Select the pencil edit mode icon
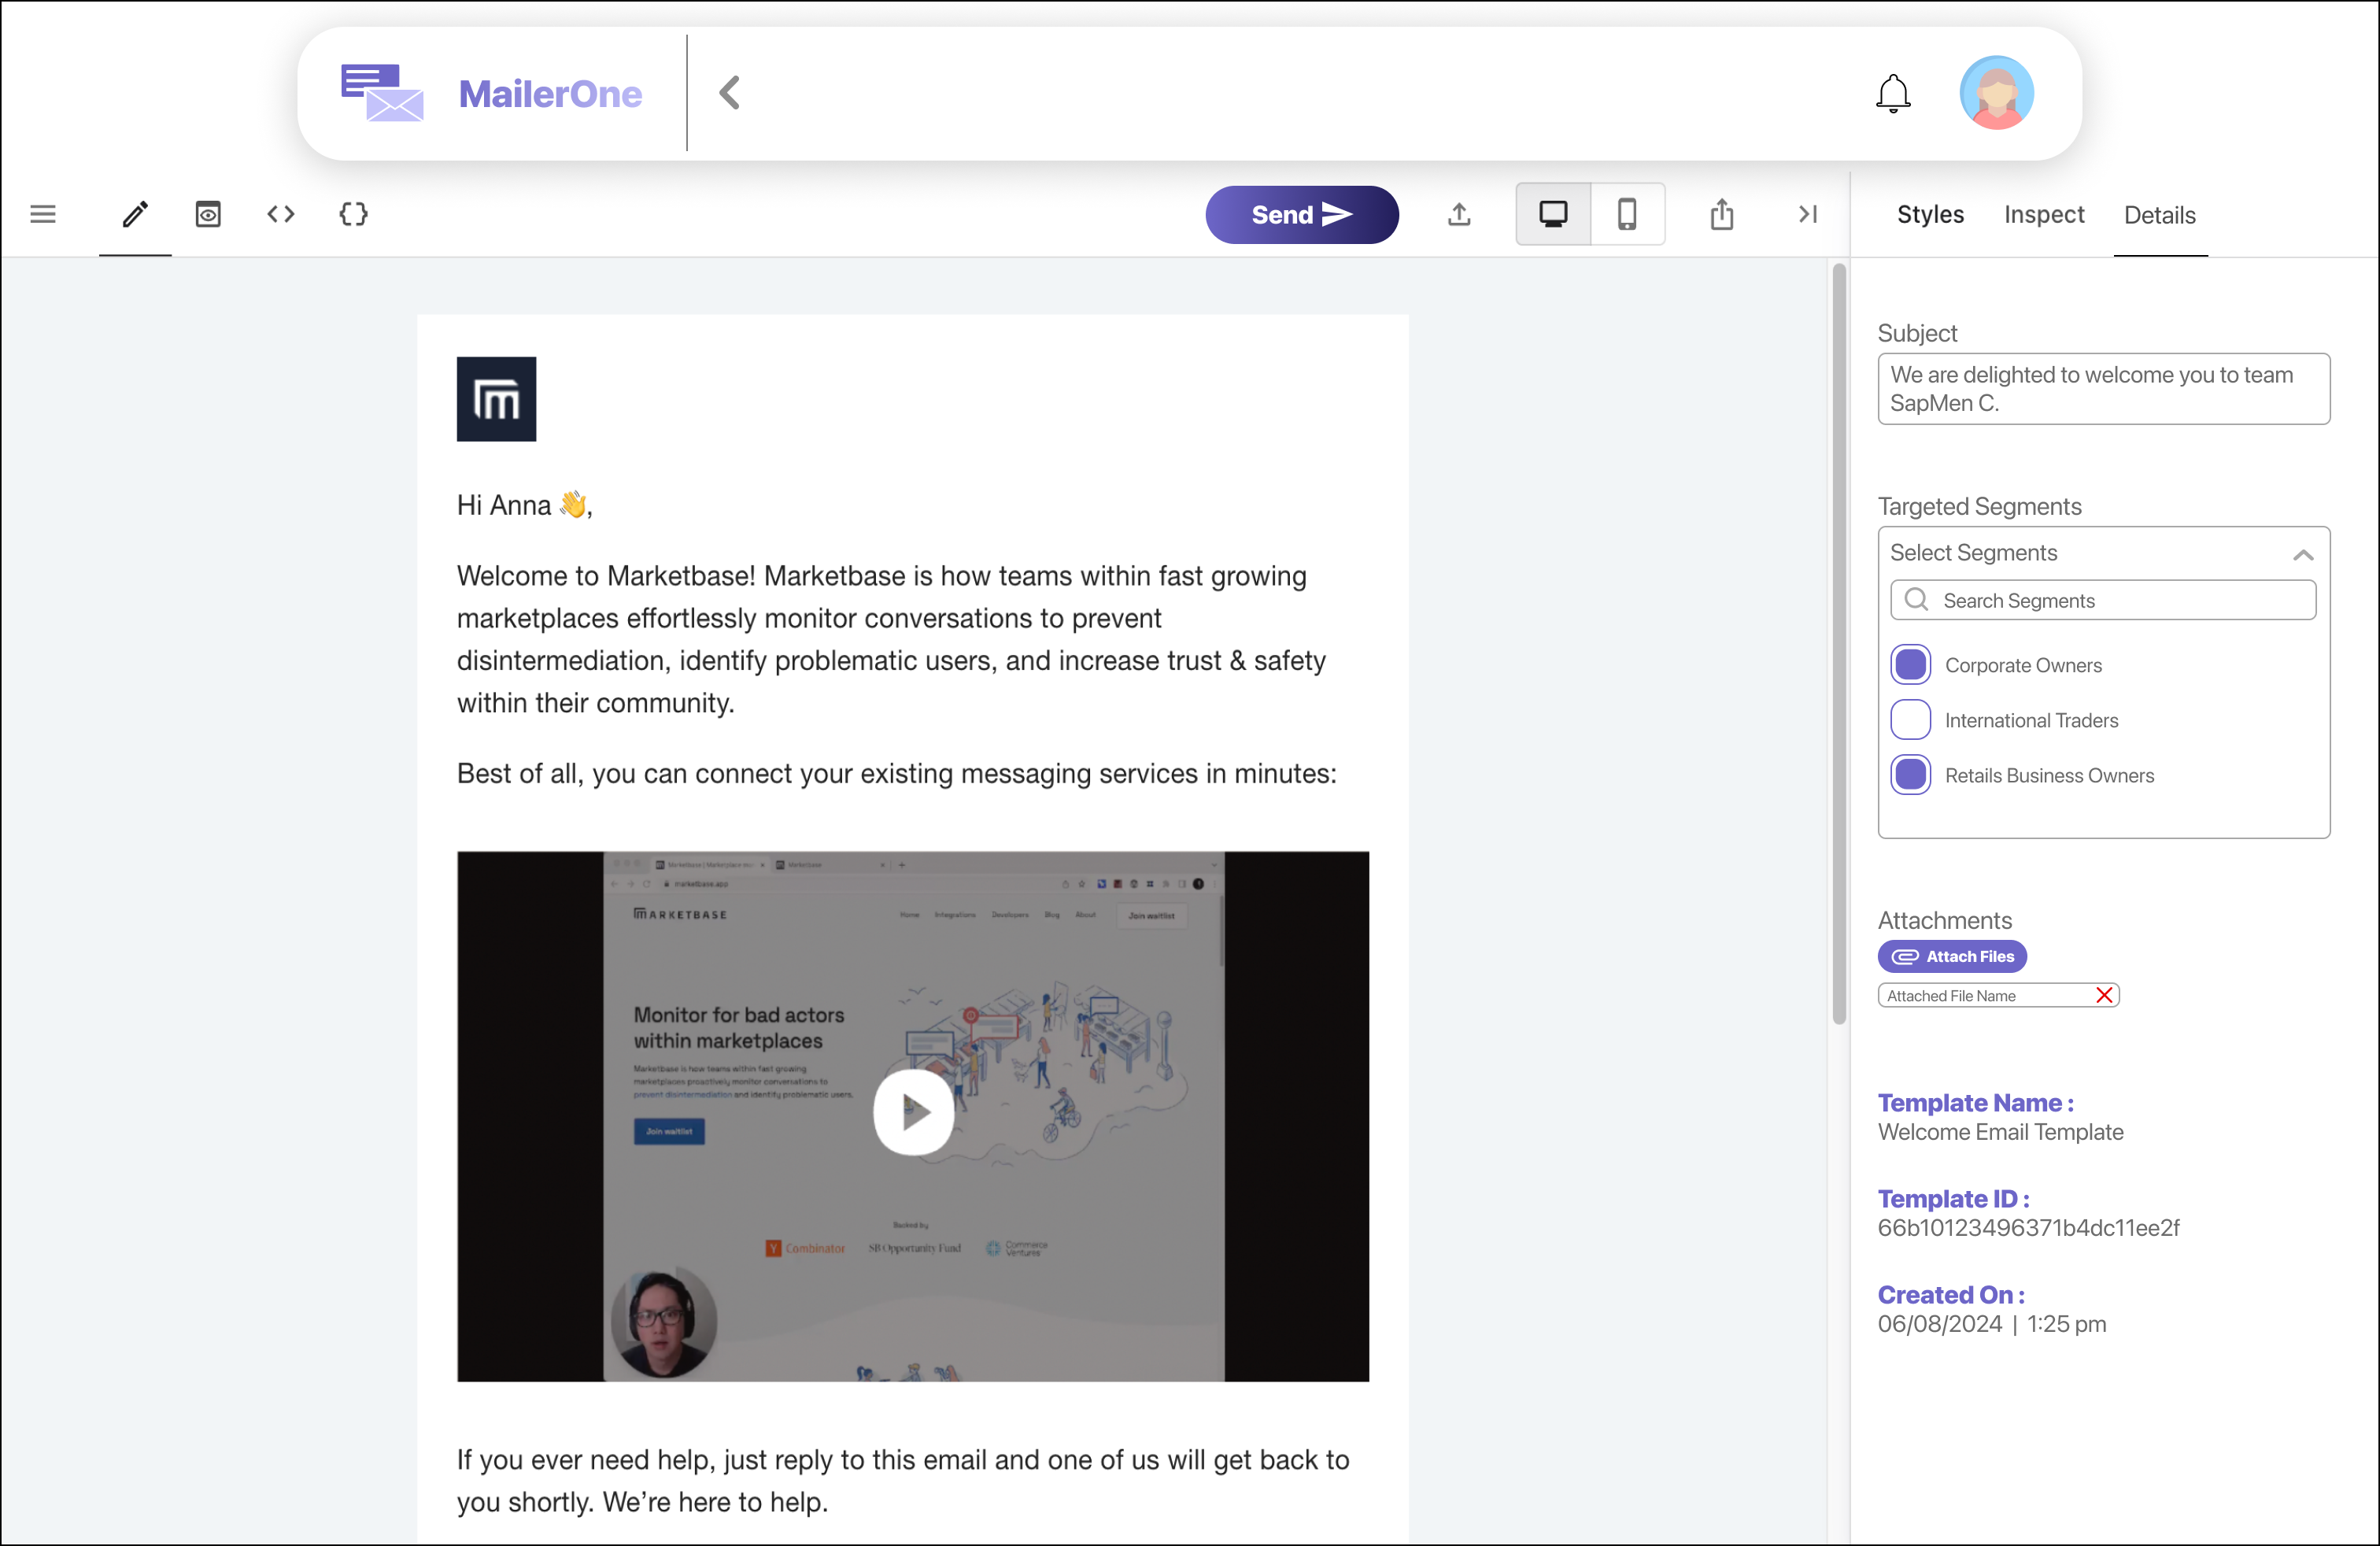The width and height of the screenshot is (2380, 1546). [x=135, y=214]
